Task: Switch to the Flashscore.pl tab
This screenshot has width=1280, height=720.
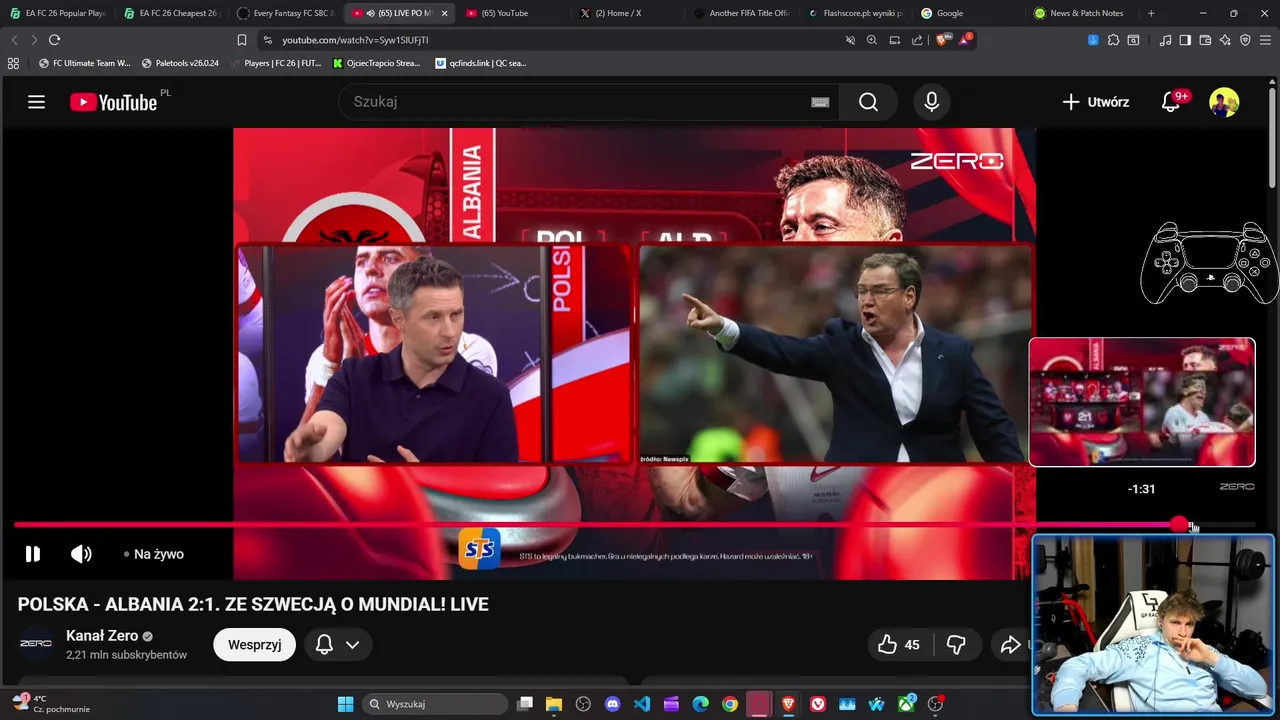Action: pyautogui.click(x=856, y=13)
